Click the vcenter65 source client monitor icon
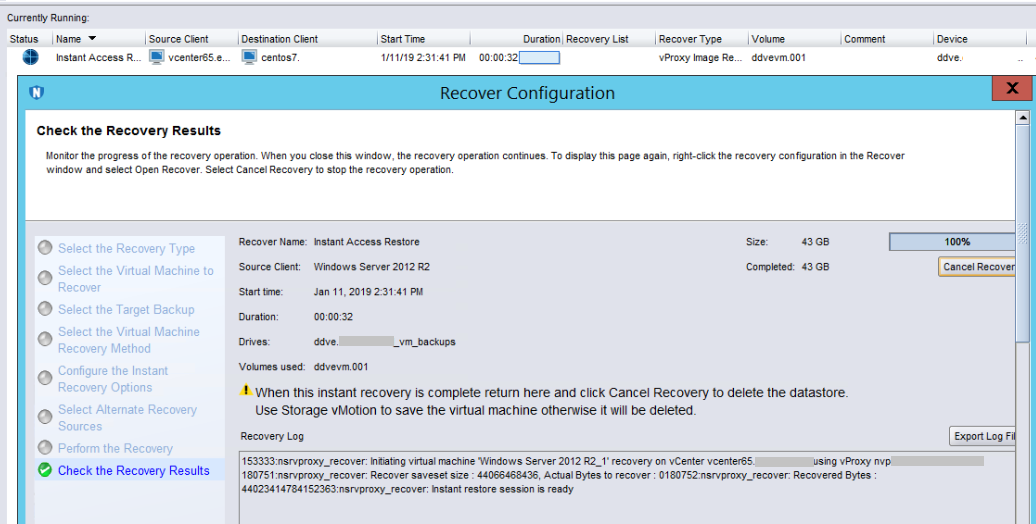This screenshot has width=1036, height=524. (x=156, y=57)
